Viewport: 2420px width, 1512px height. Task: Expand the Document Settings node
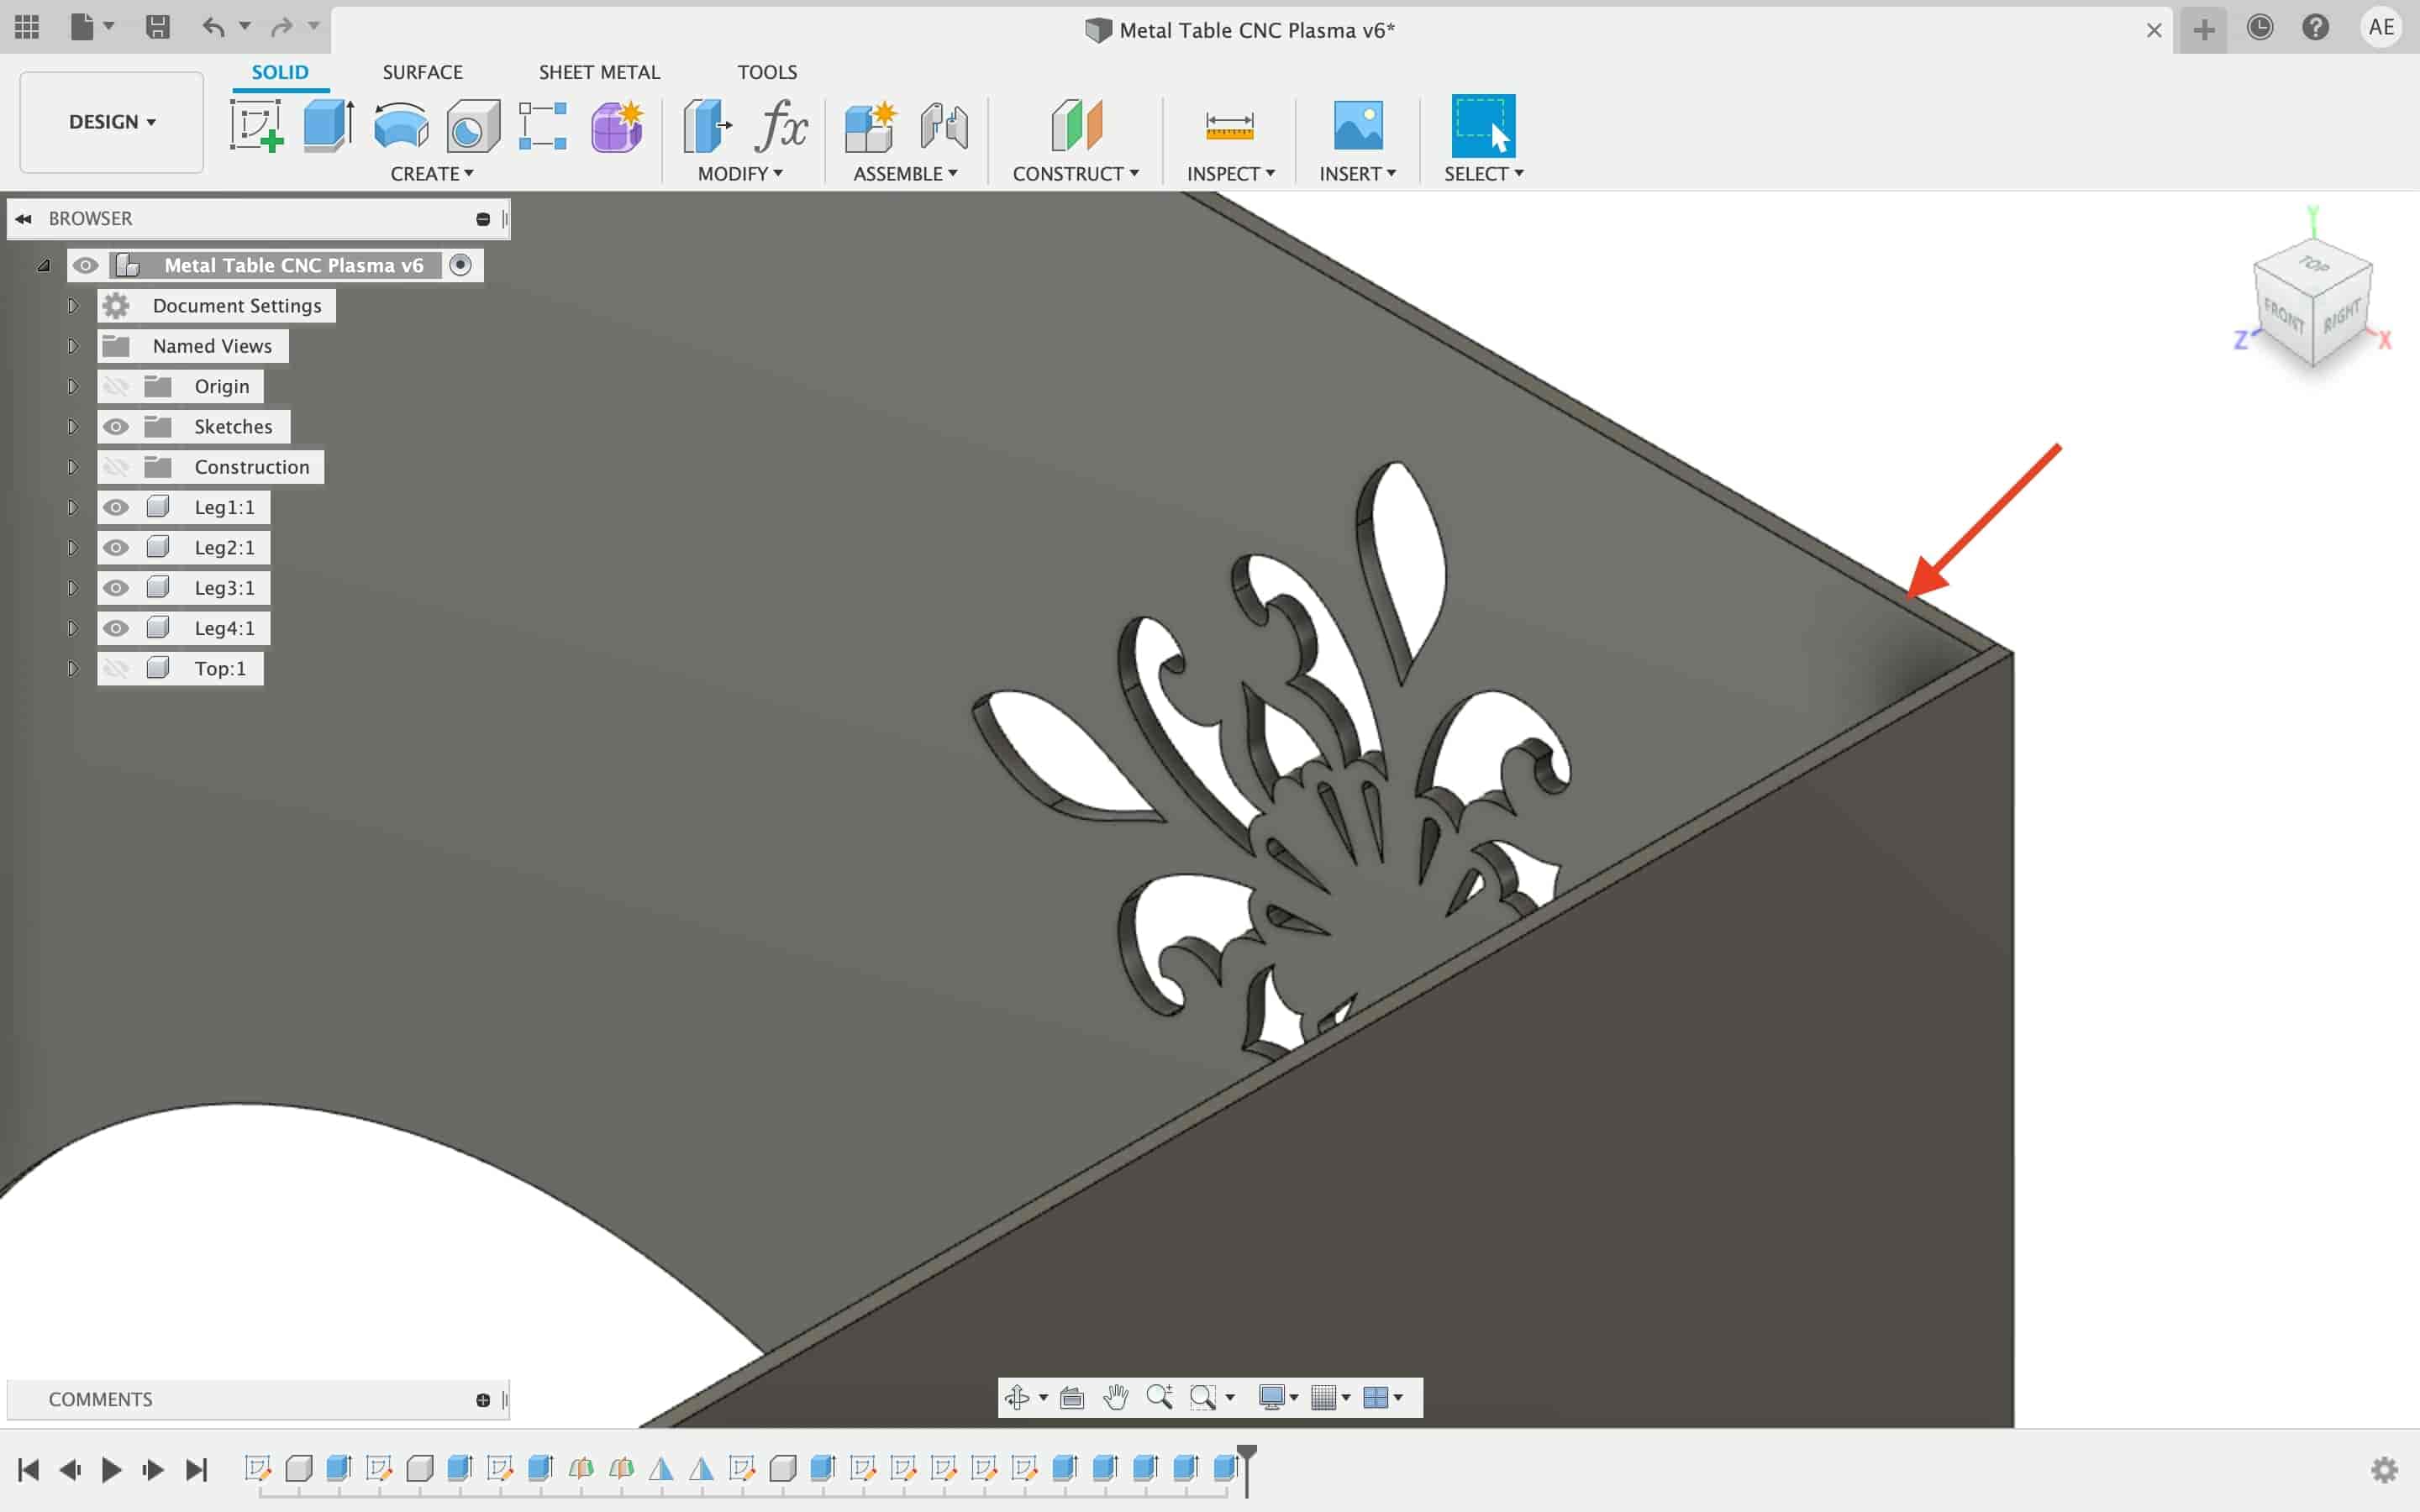(x=72, y=305)
